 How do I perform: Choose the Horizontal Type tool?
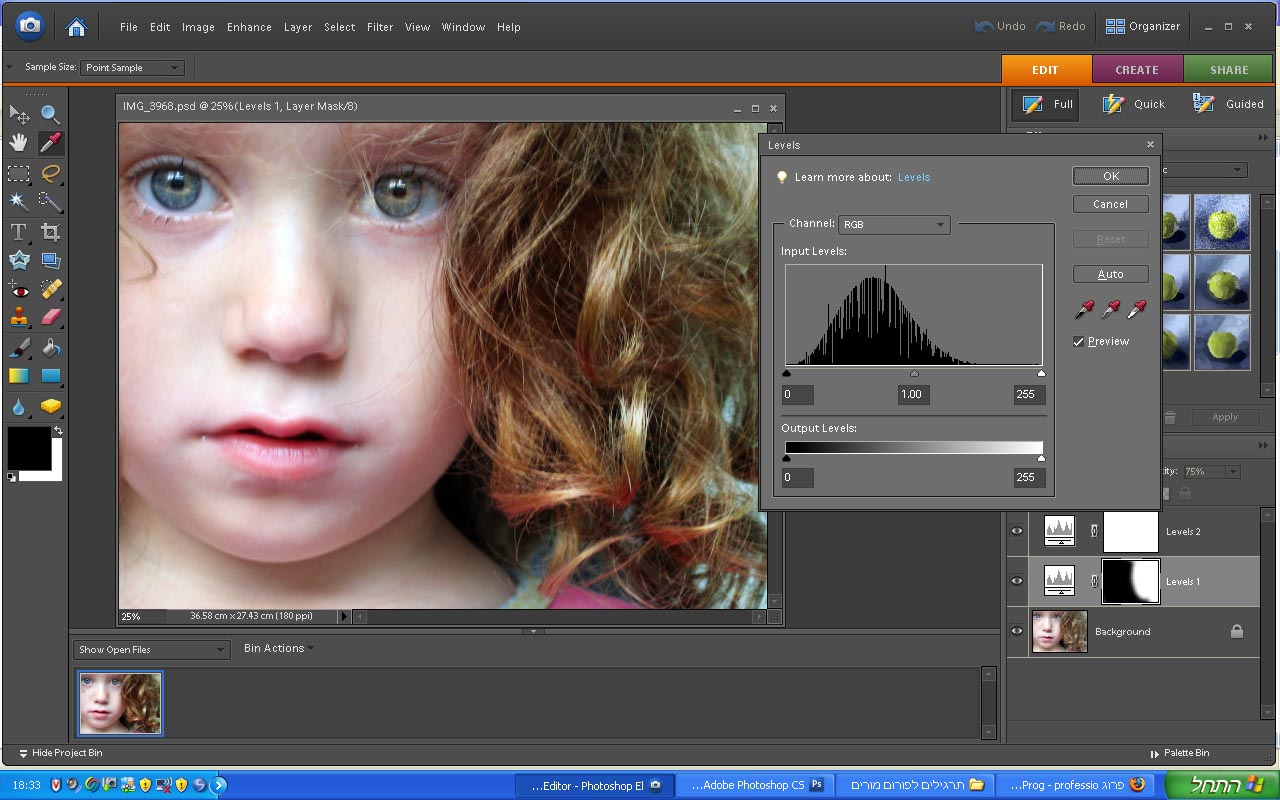(x=18, y=232)
